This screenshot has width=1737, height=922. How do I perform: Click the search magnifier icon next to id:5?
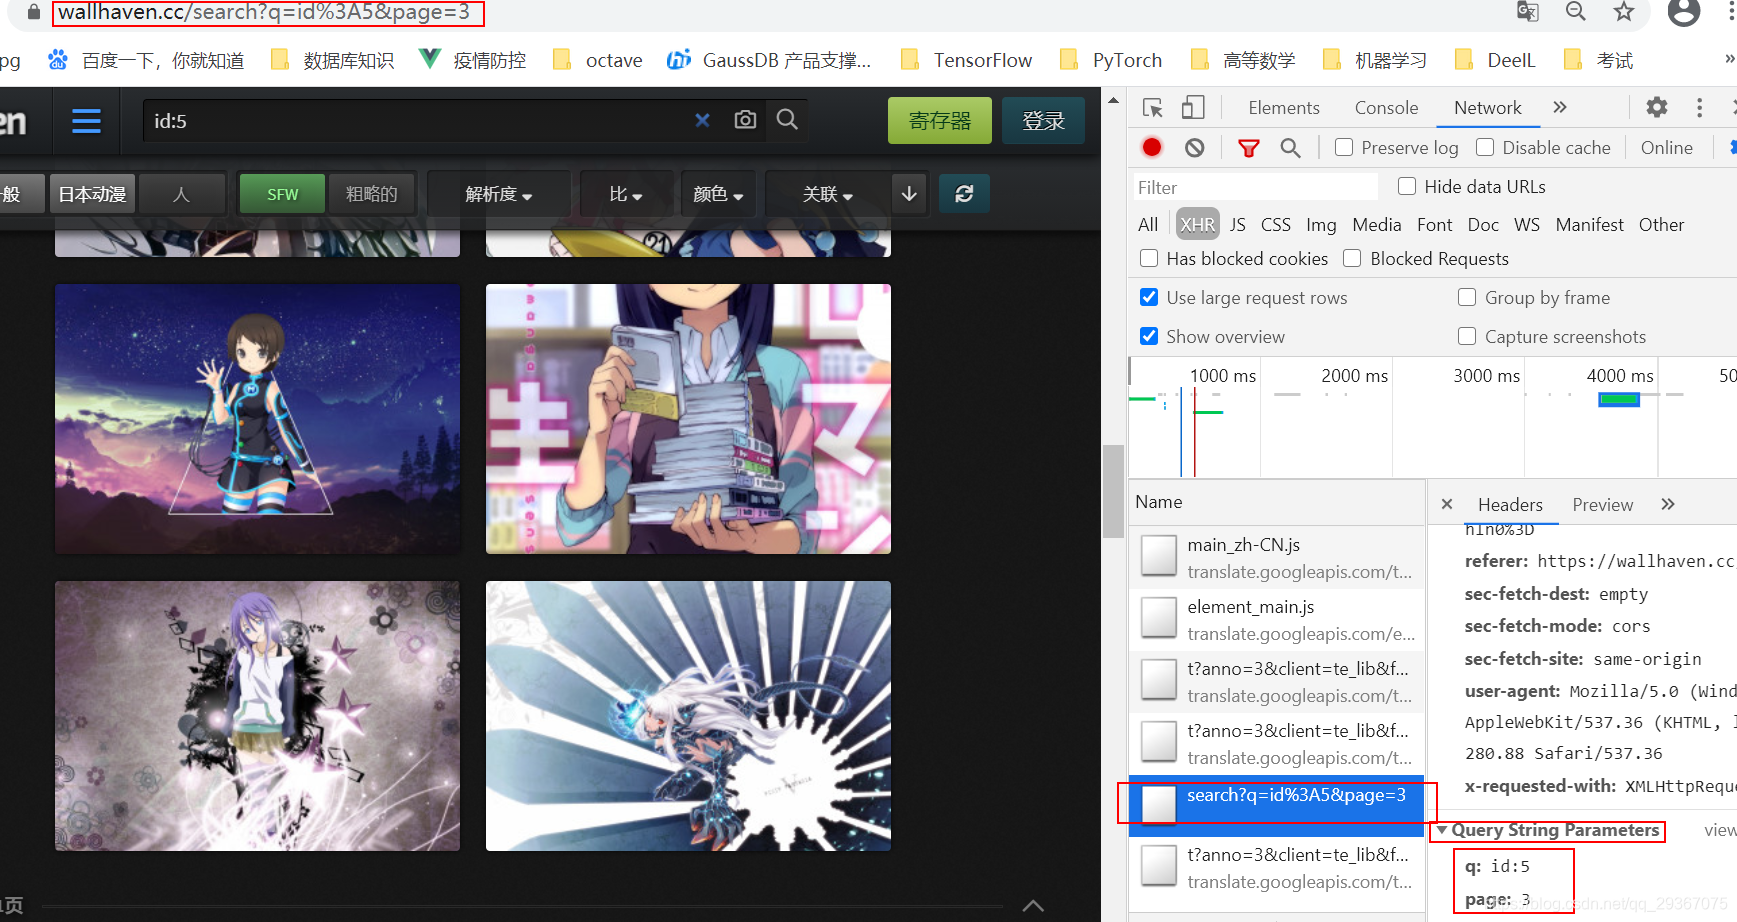pyautogui.click(x=787, y=120)
